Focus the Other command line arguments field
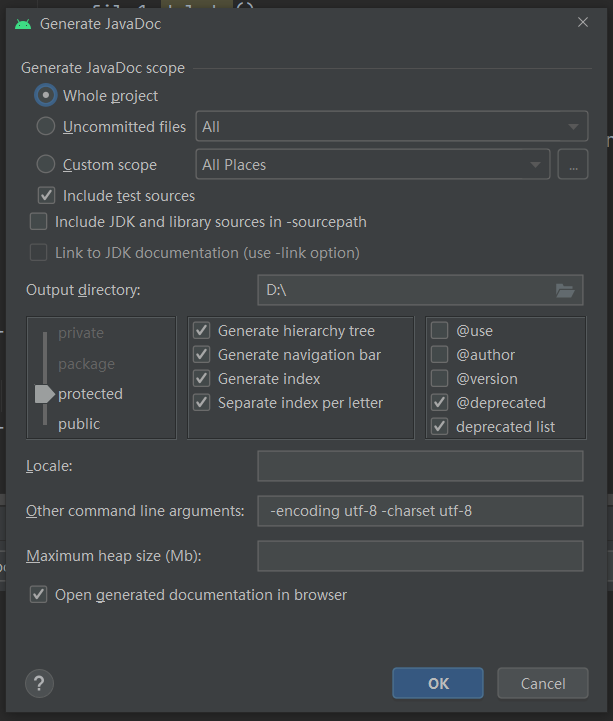The height and width of the screenshot is (721, 613). 420,511
